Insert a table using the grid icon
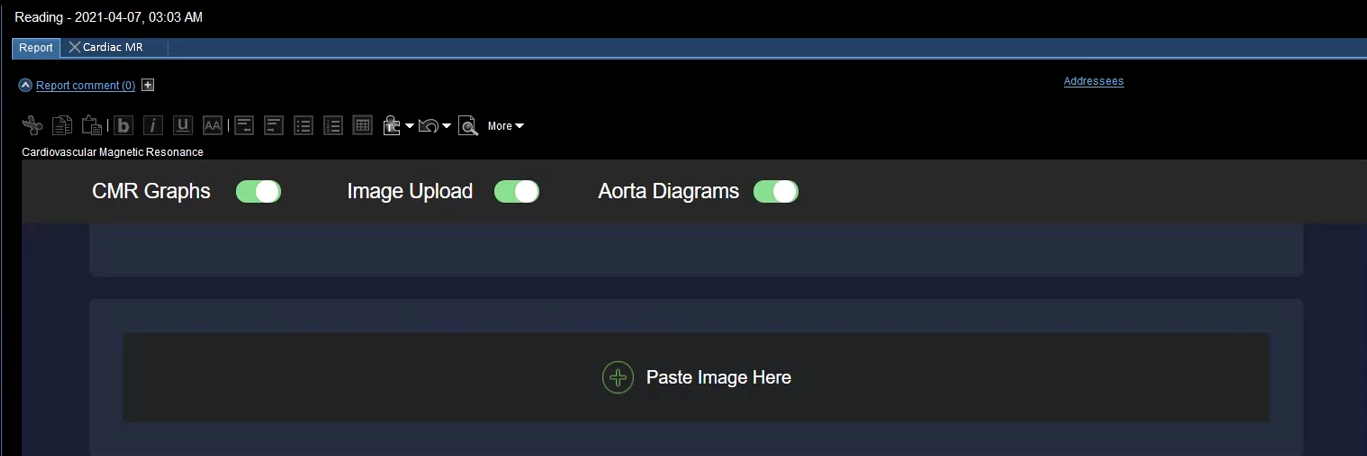The image size is (1367, 456). [363, 126]
